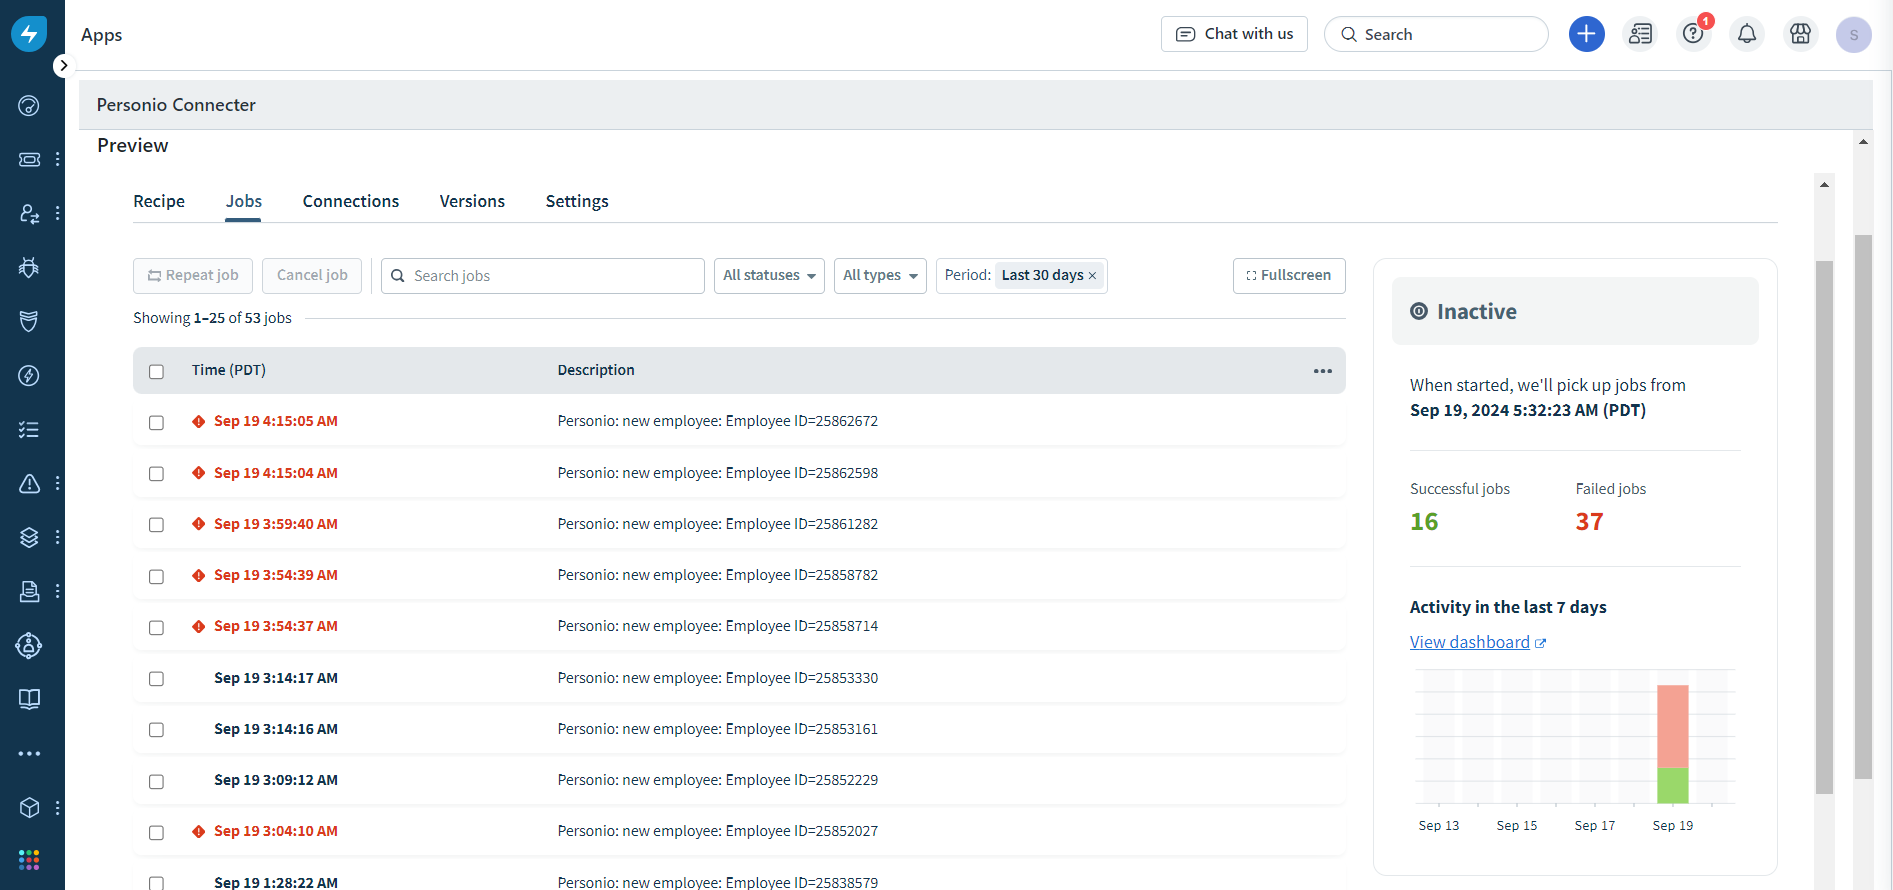This screenshot has height=890, width=1893.
Task: Click the Repeat job button
Action: (x=193, y=276)
